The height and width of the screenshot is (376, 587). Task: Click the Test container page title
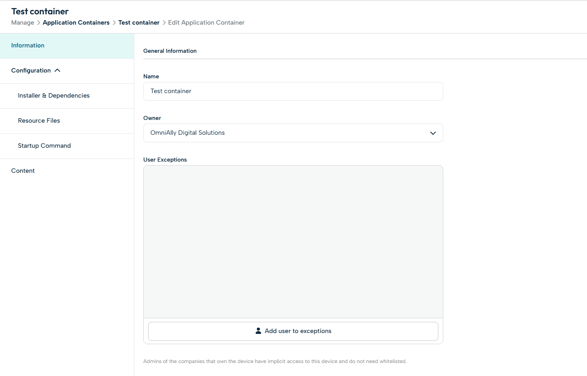click(40, 11)
